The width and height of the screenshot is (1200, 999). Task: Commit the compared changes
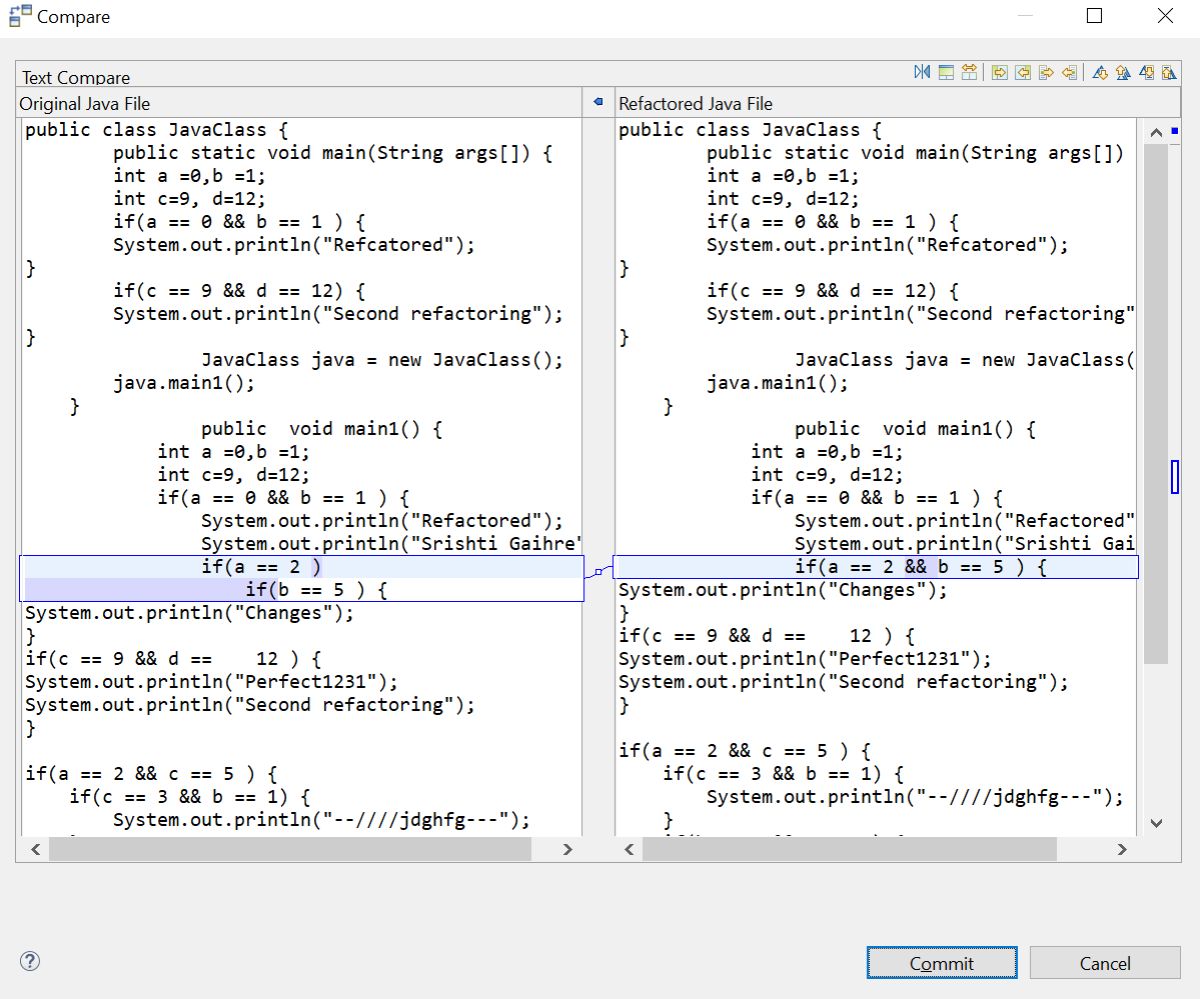pyautogui.click(x=942, y=963)
